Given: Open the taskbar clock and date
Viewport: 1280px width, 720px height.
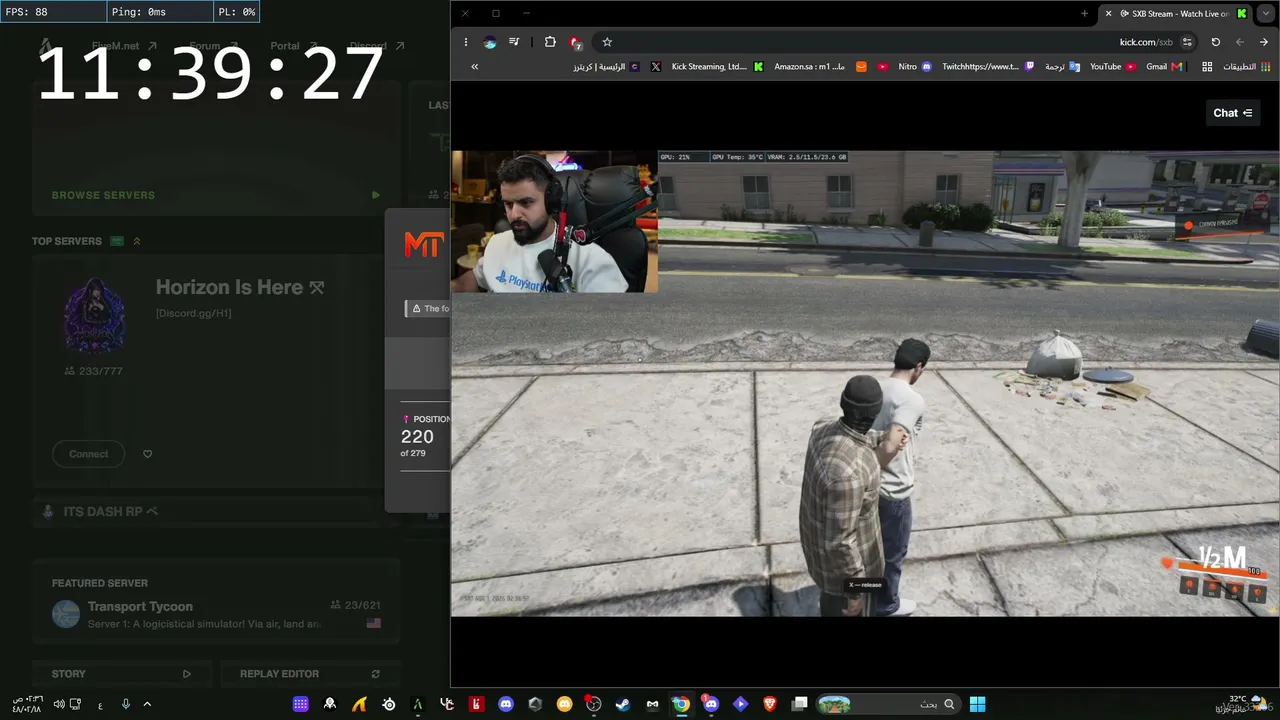Looking at the screenshot, I should (x=26, y=704).
